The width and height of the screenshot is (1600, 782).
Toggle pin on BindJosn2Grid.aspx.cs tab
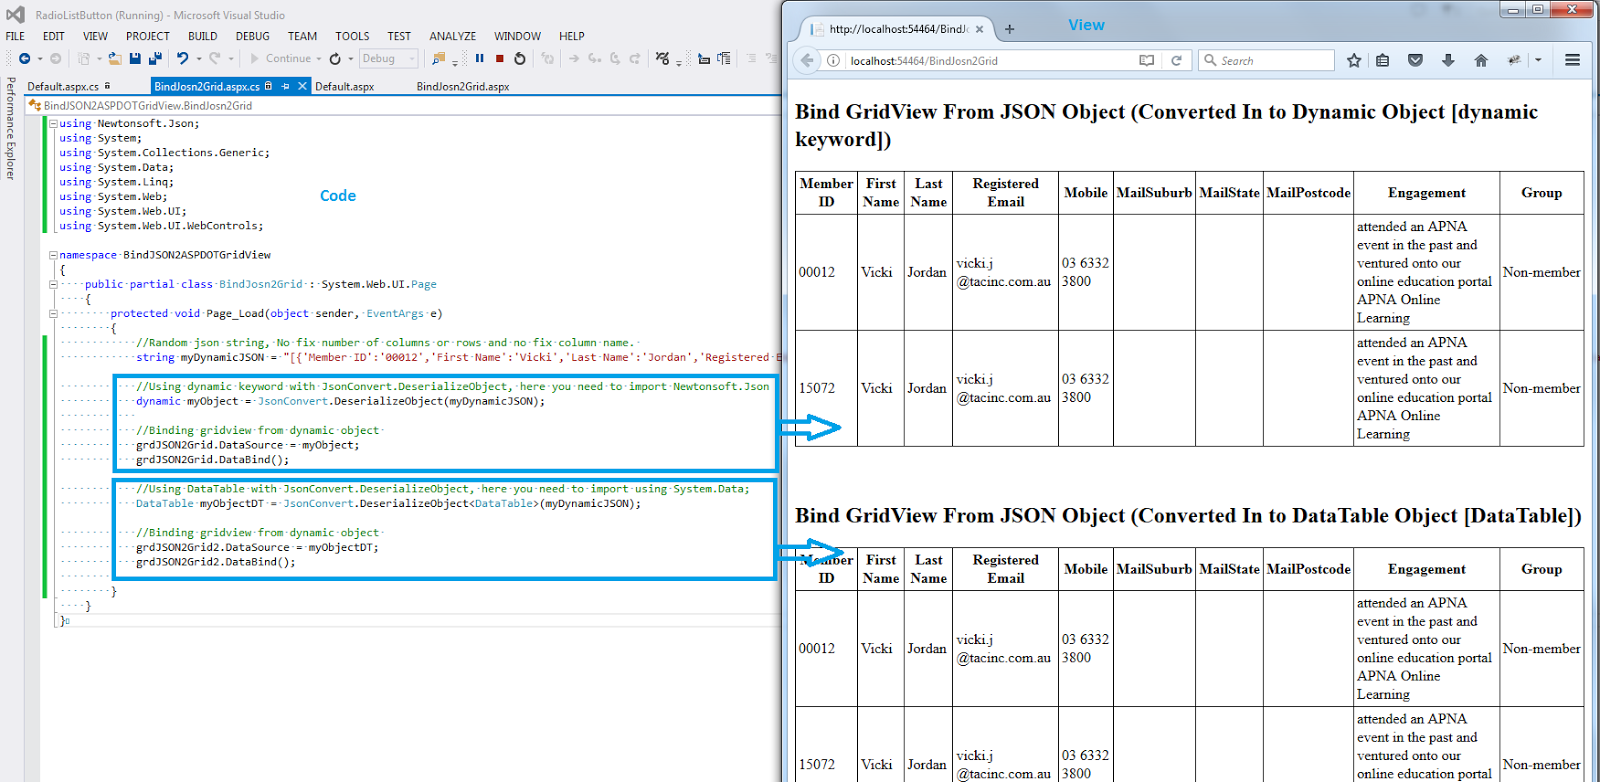pos(285,86)
